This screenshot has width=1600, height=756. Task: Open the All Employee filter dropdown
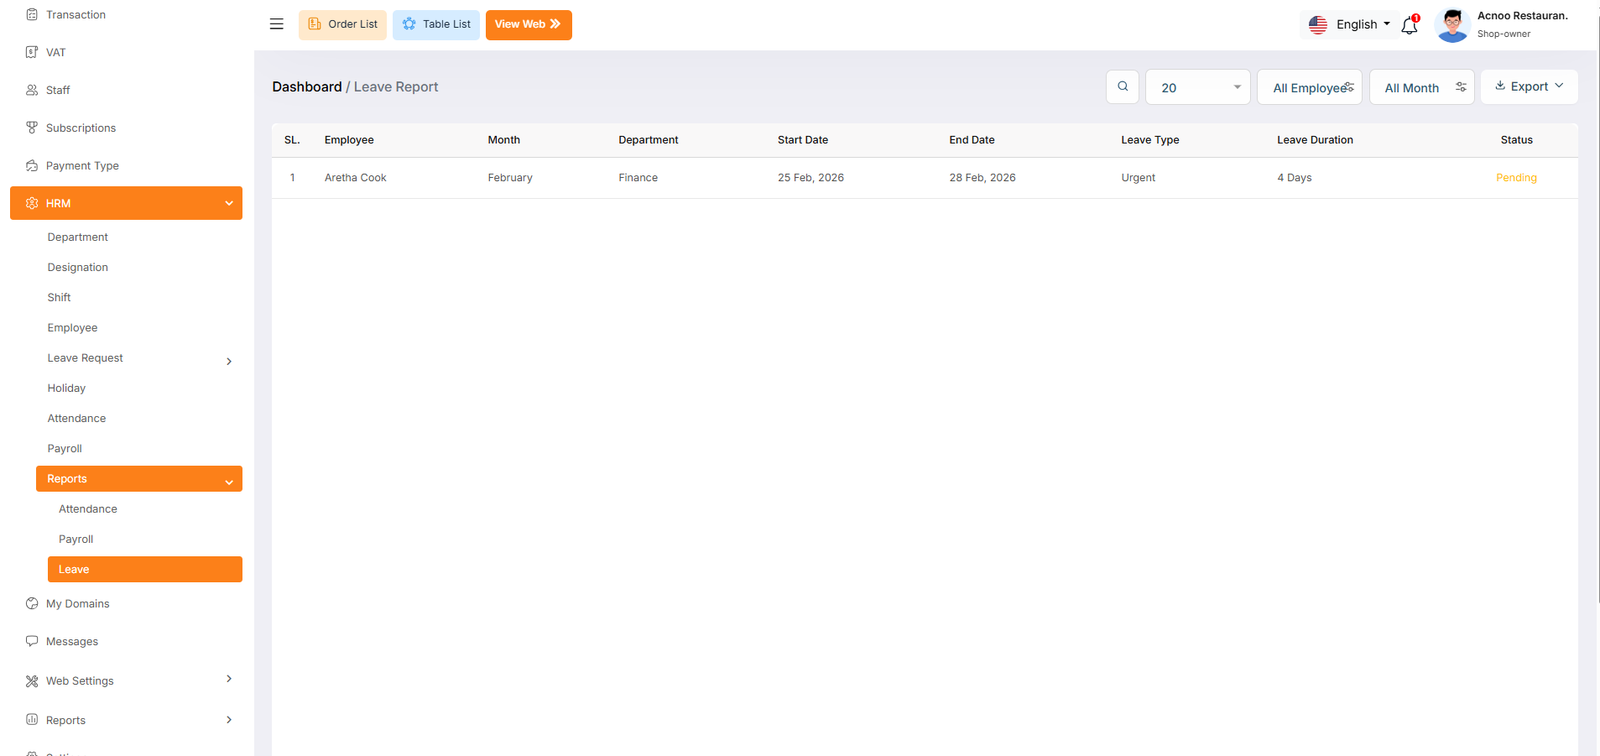pos(1309,88)
